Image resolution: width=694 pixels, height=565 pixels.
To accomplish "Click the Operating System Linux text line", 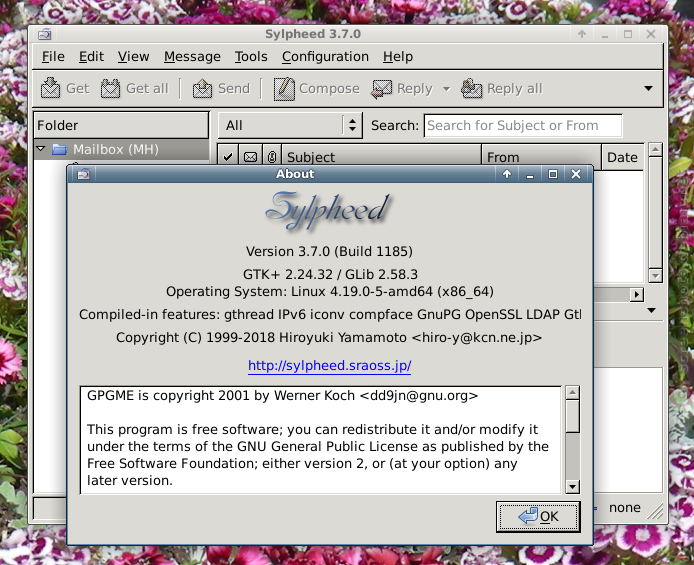I will tap(330, 292).
